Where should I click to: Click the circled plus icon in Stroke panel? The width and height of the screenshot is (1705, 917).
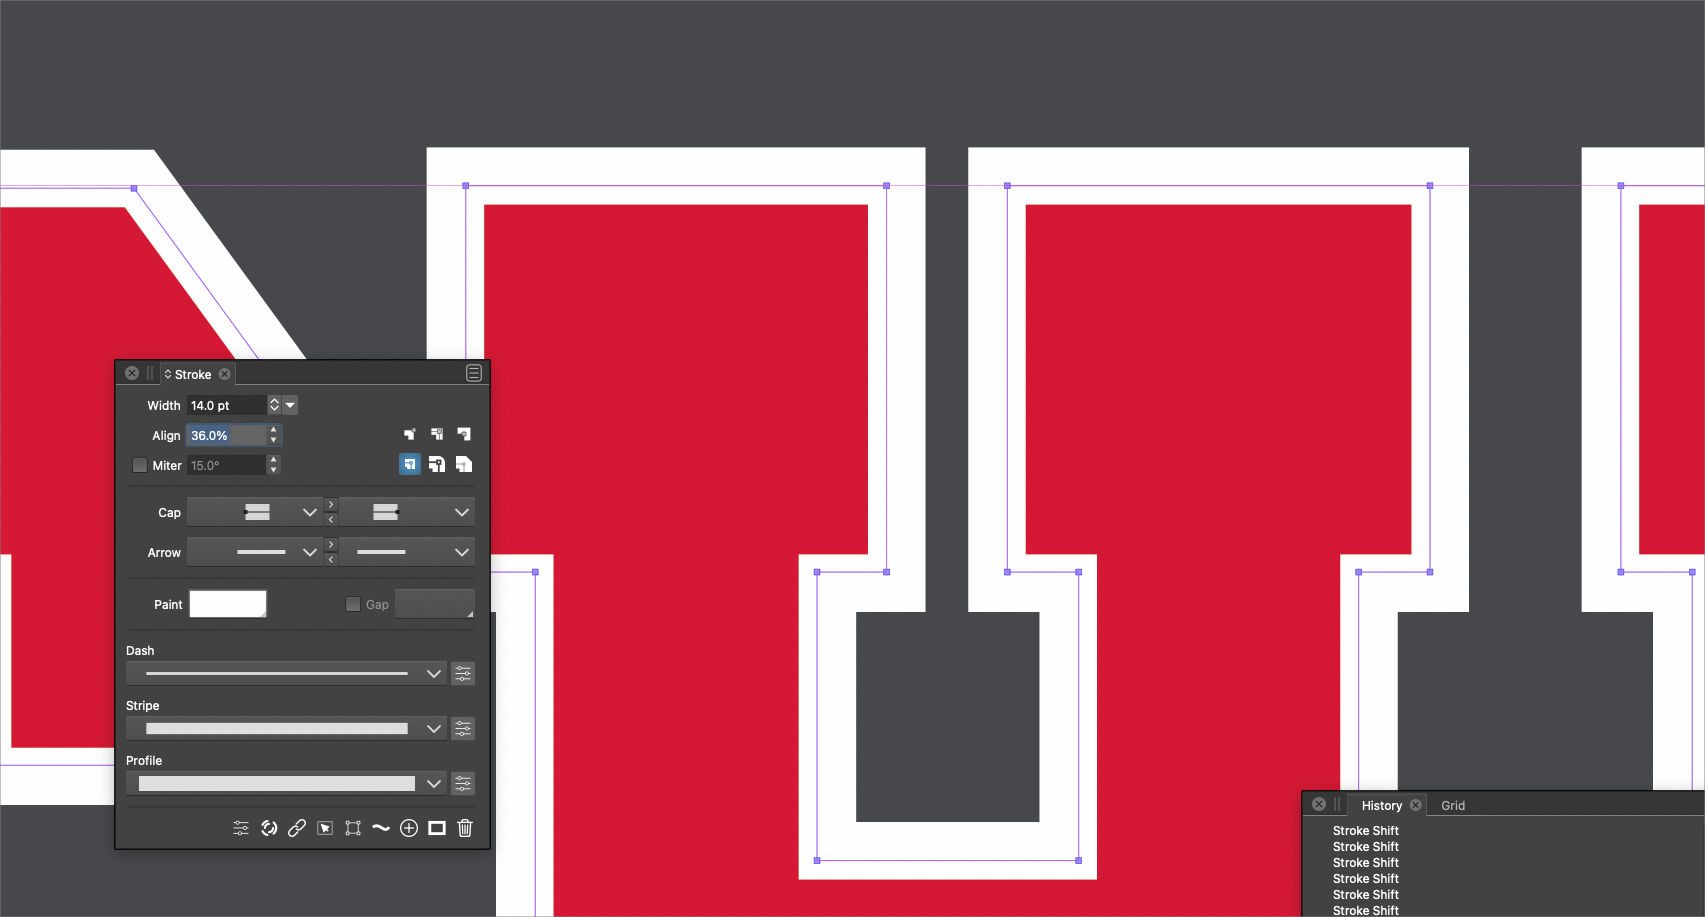click(x=409, y=828)
